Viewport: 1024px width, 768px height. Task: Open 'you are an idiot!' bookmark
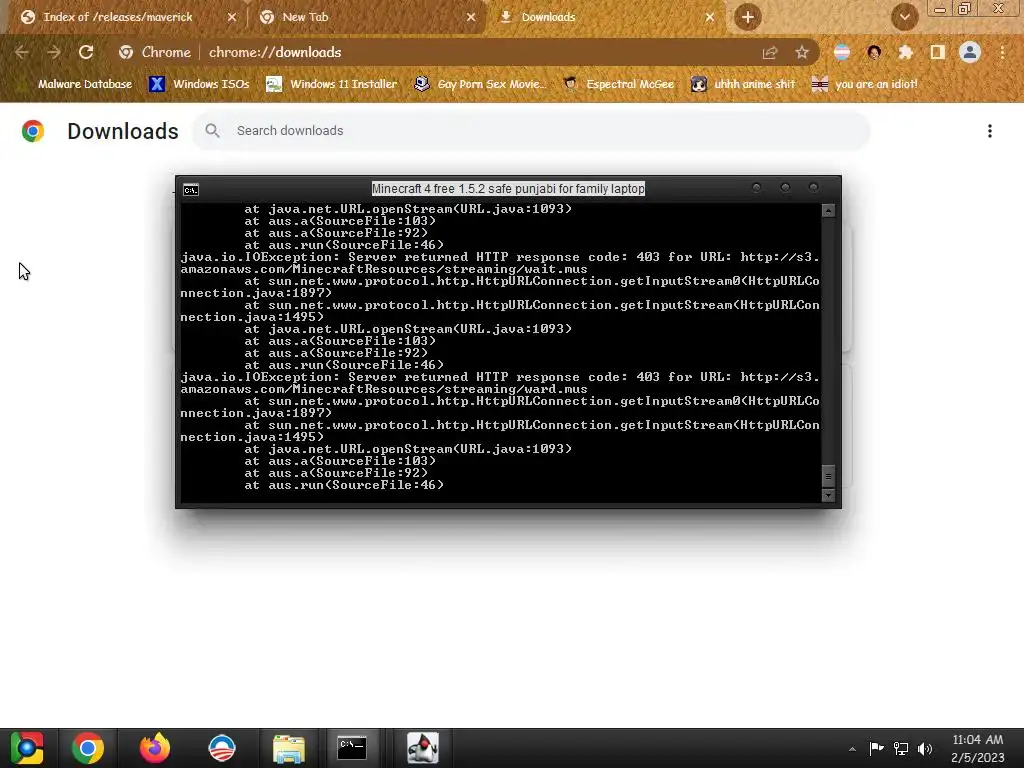click(x=864, y=84)
